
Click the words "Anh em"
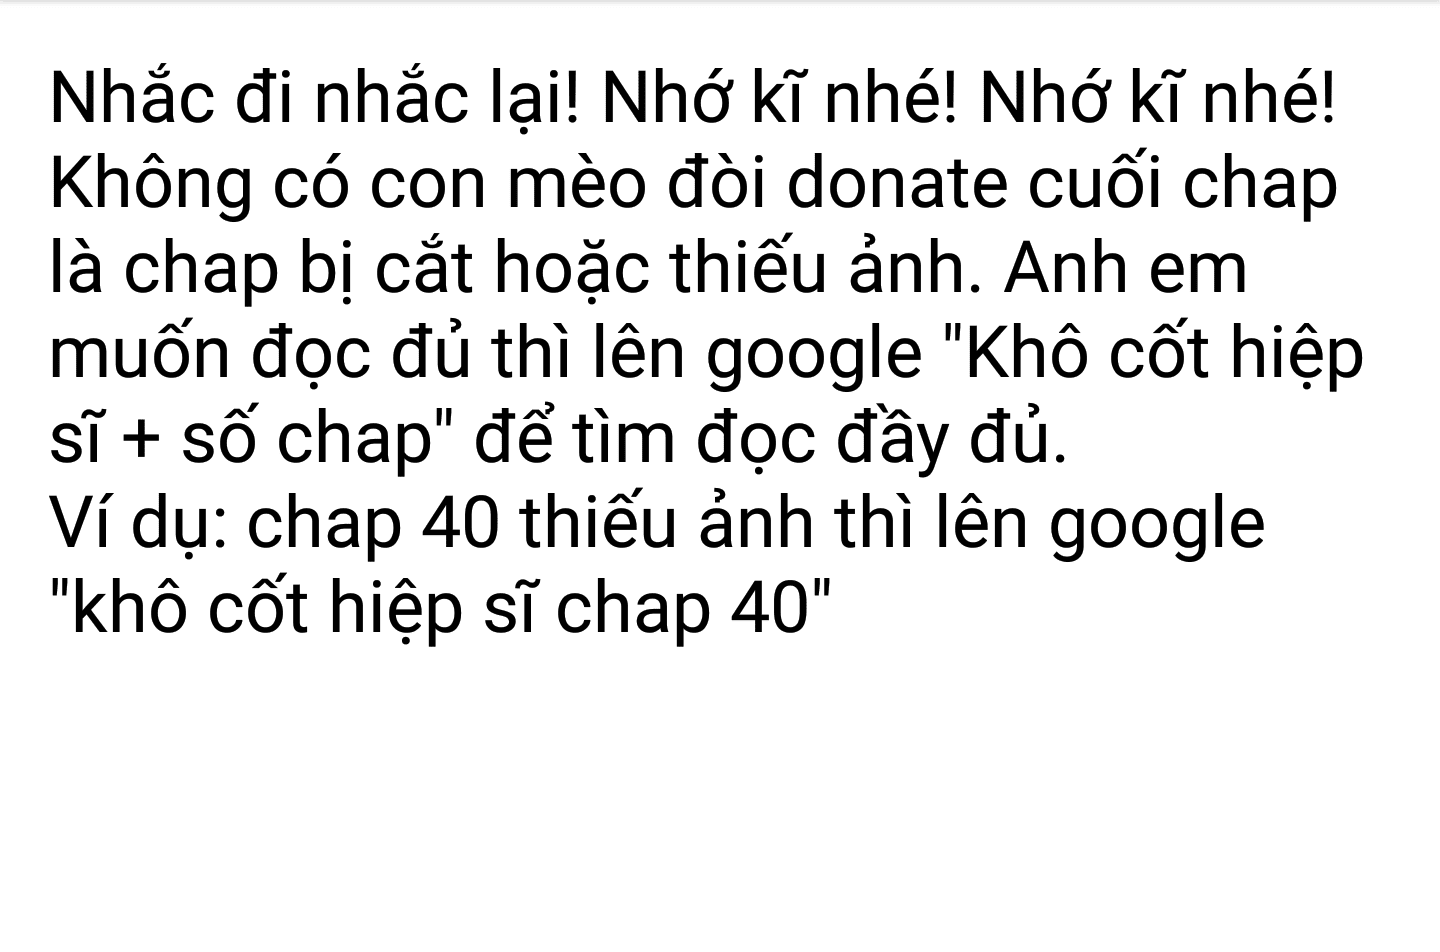click(x=1126, y=269)
